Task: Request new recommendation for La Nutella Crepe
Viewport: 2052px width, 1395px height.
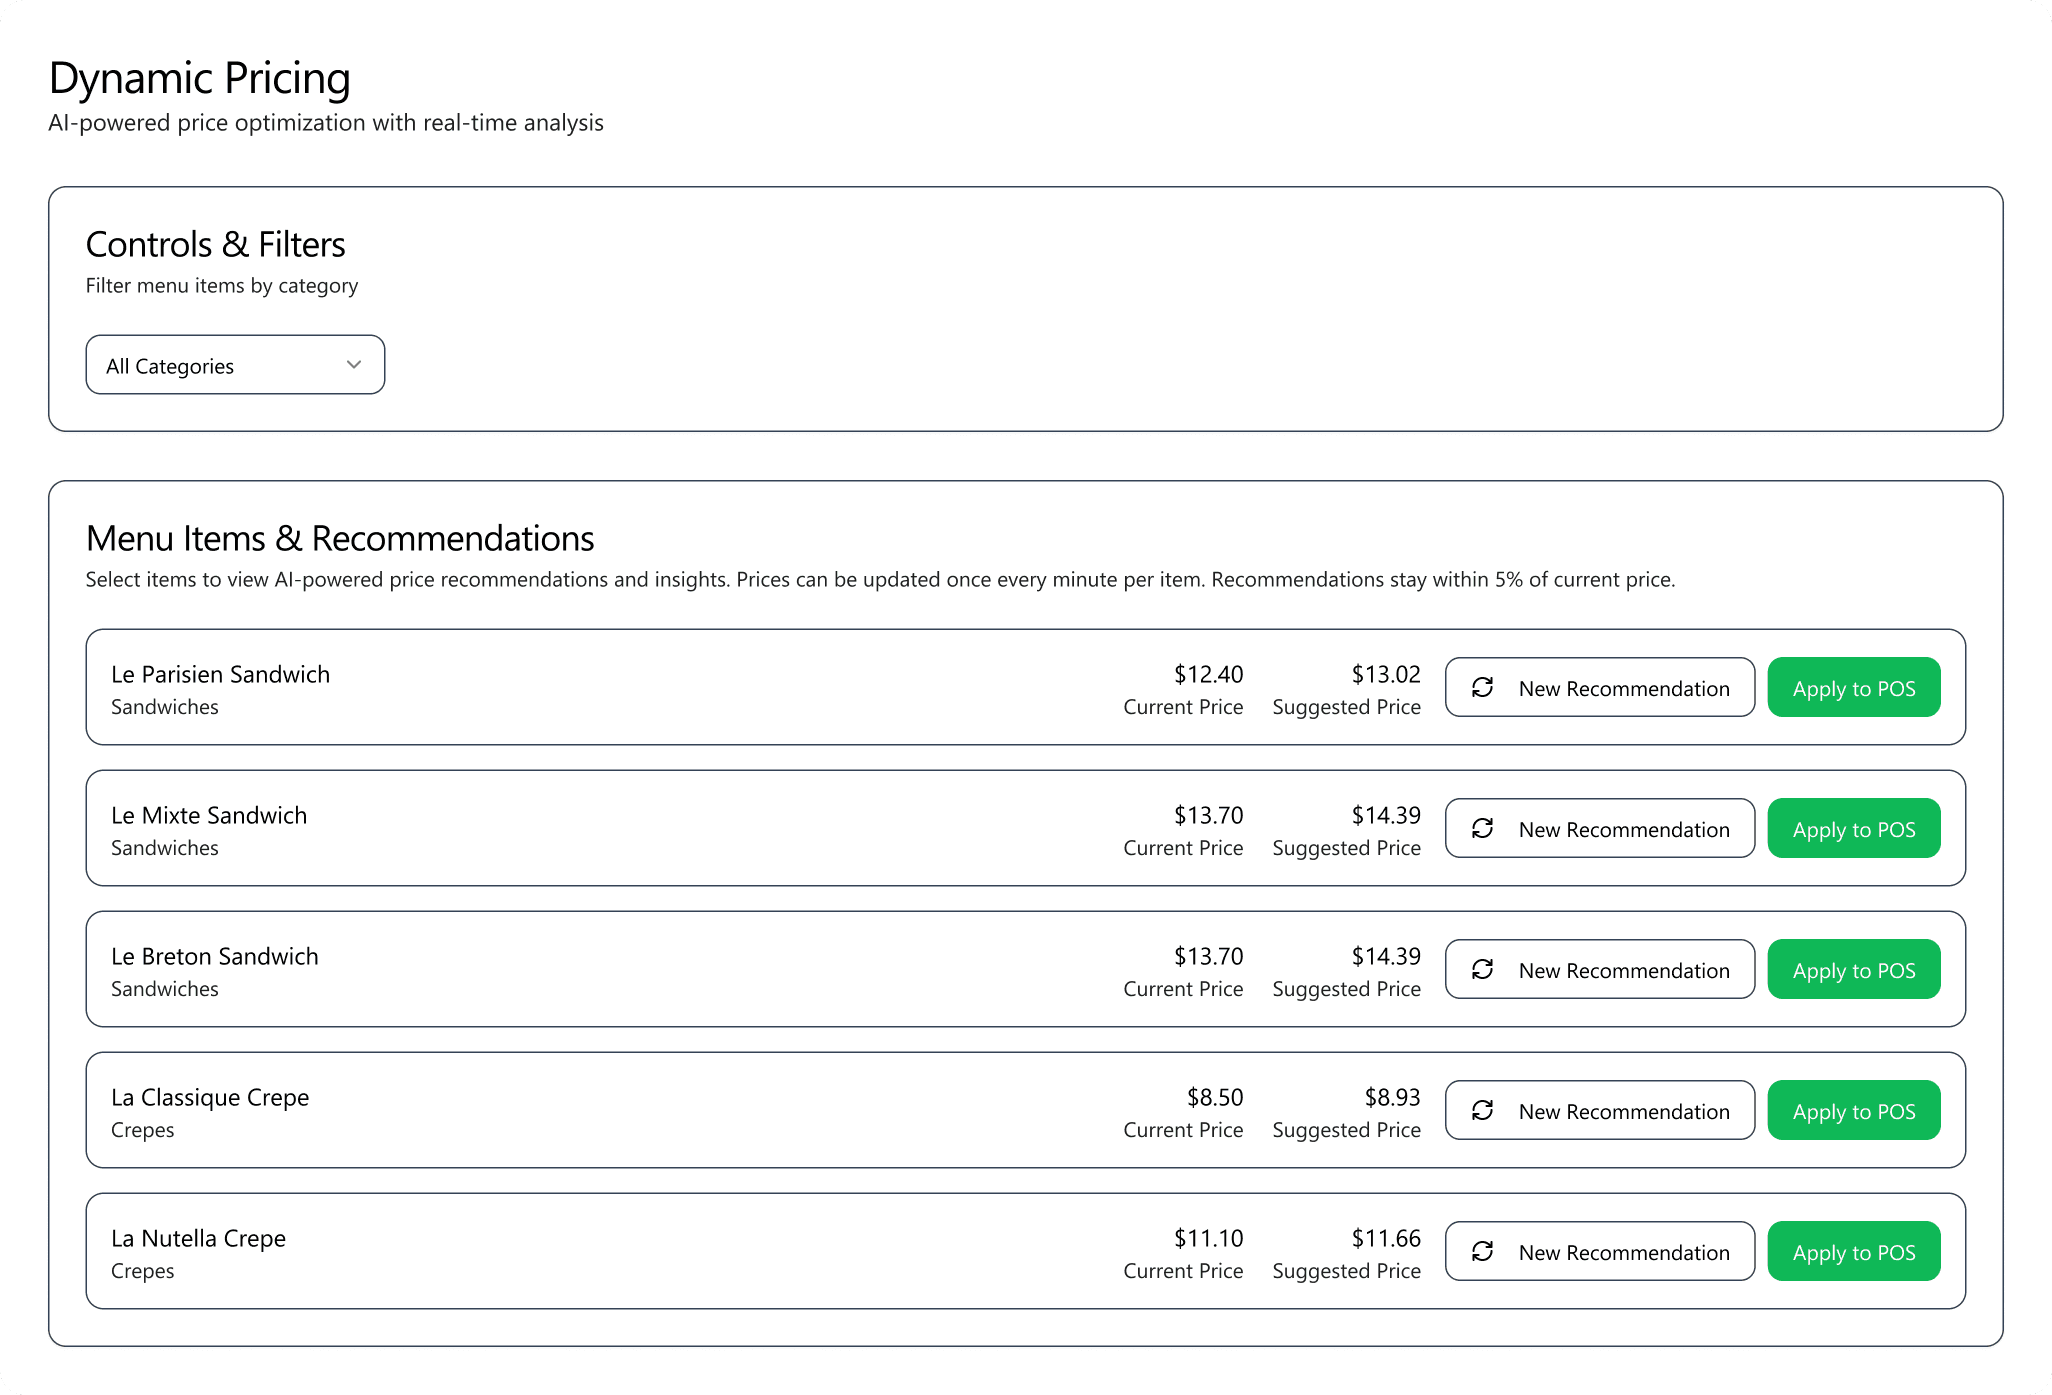Action: click(x=1622, y=1252)
